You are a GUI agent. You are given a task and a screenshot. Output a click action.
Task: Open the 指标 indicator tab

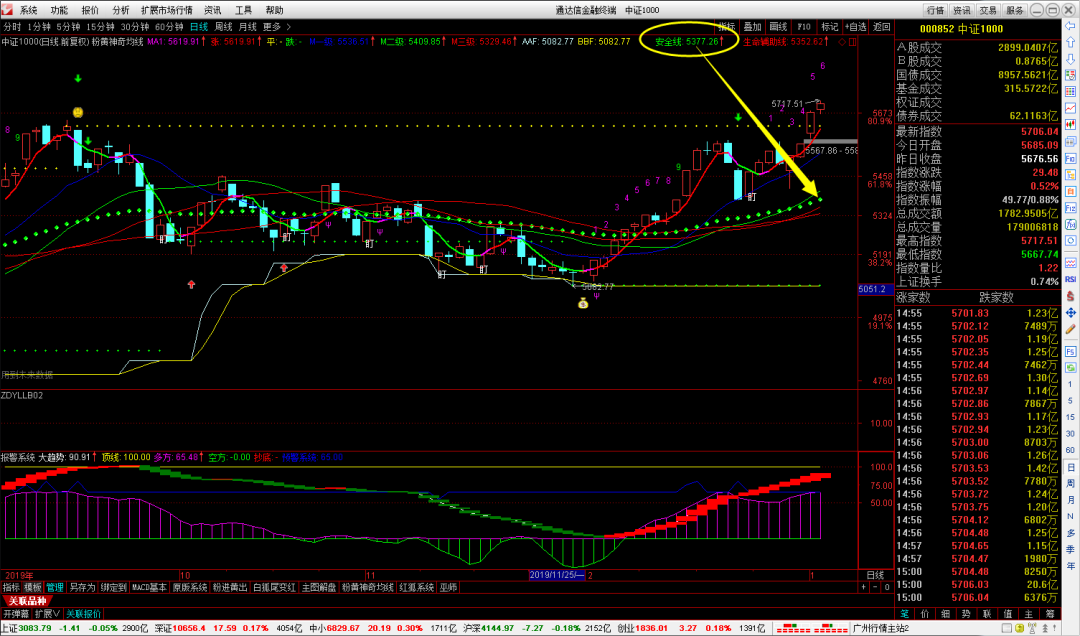tap(11, 588)
